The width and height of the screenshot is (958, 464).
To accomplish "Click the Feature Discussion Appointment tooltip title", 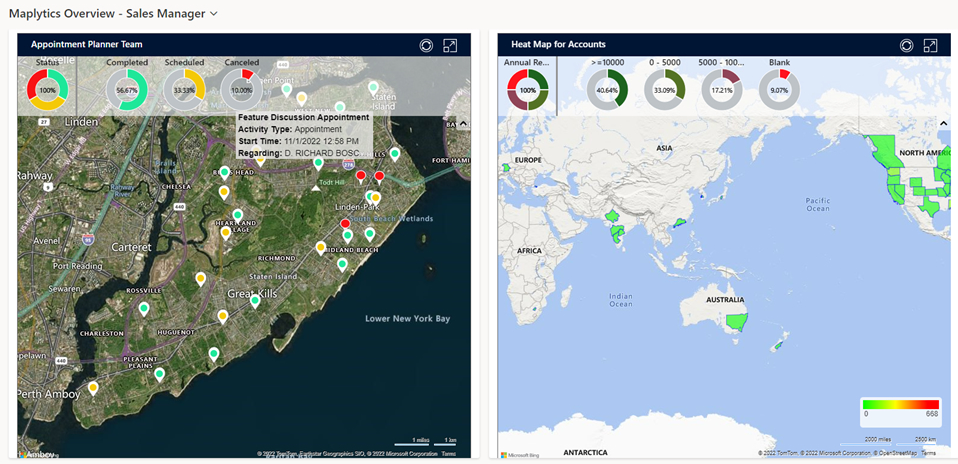I will click(304, 117).
